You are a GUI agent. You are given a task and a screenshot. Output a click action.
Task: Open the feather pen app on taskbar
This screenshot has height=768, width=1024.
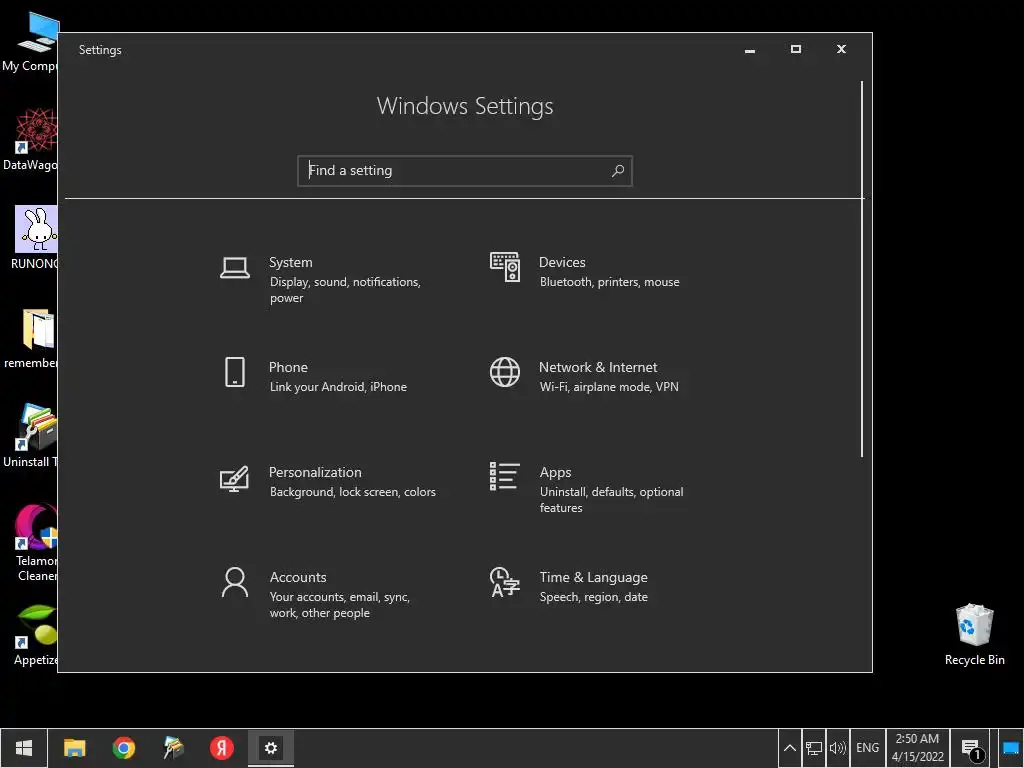tap(173, 748)
